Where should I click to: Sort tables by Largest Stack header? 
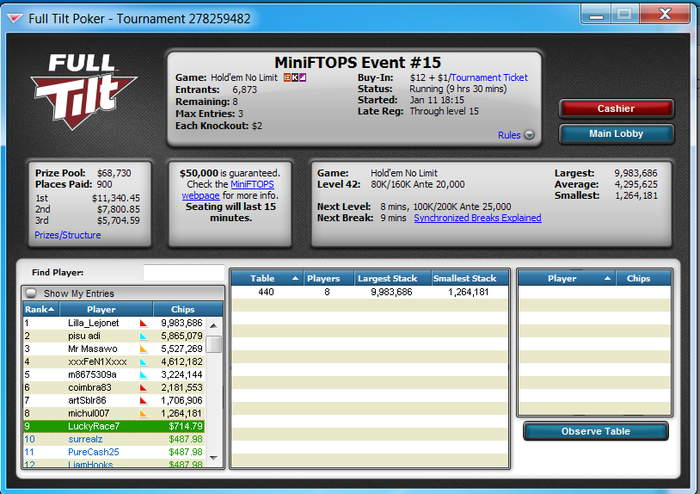pos(392,278)
